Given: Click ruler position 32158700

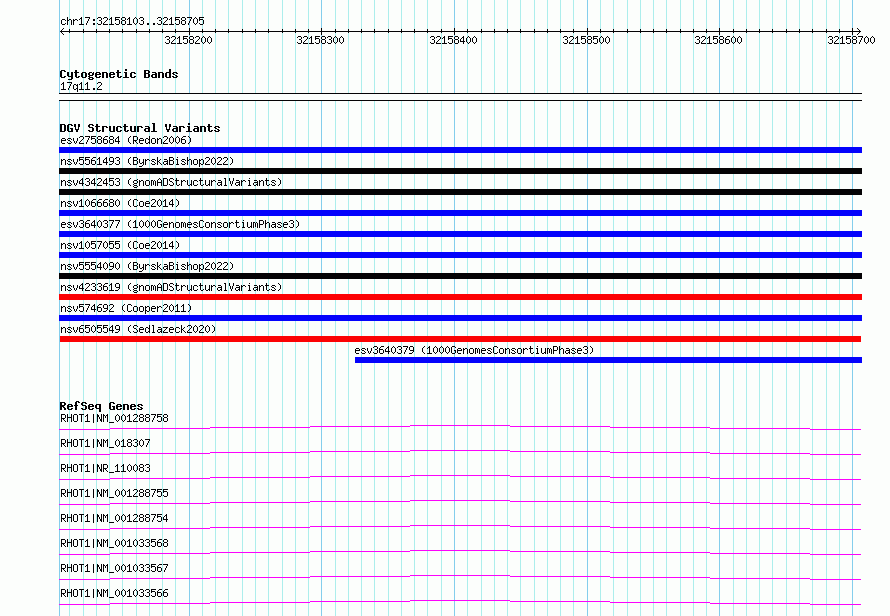Looking at the screenshot, I should 851,40.
